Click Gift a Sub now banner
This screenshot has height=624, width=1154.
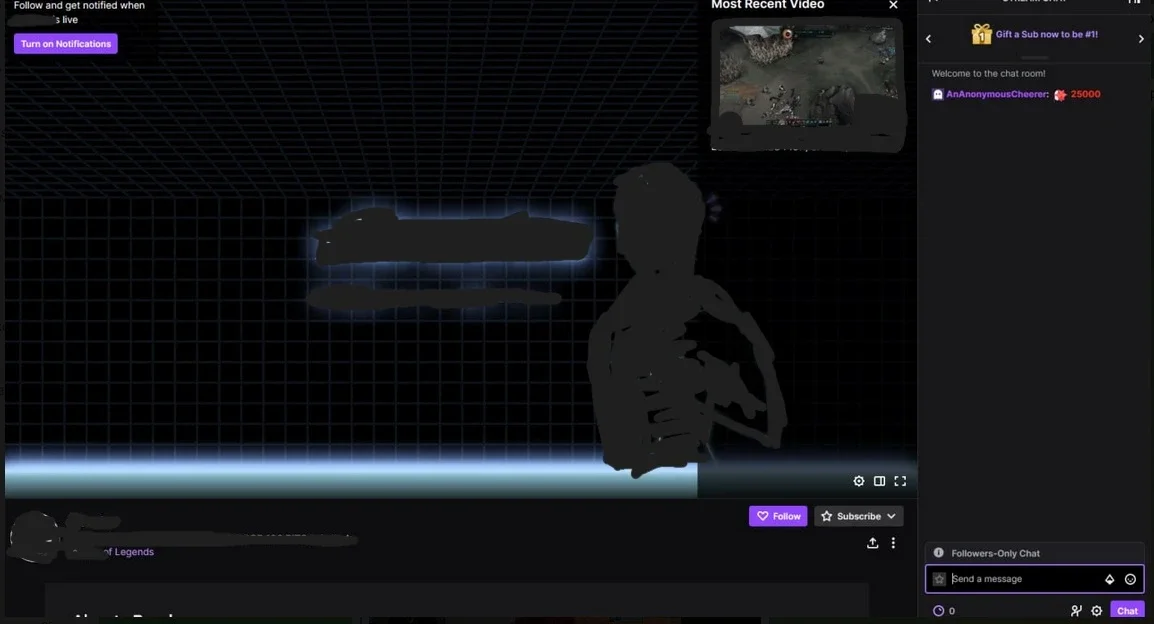[x=1046, y=34]
